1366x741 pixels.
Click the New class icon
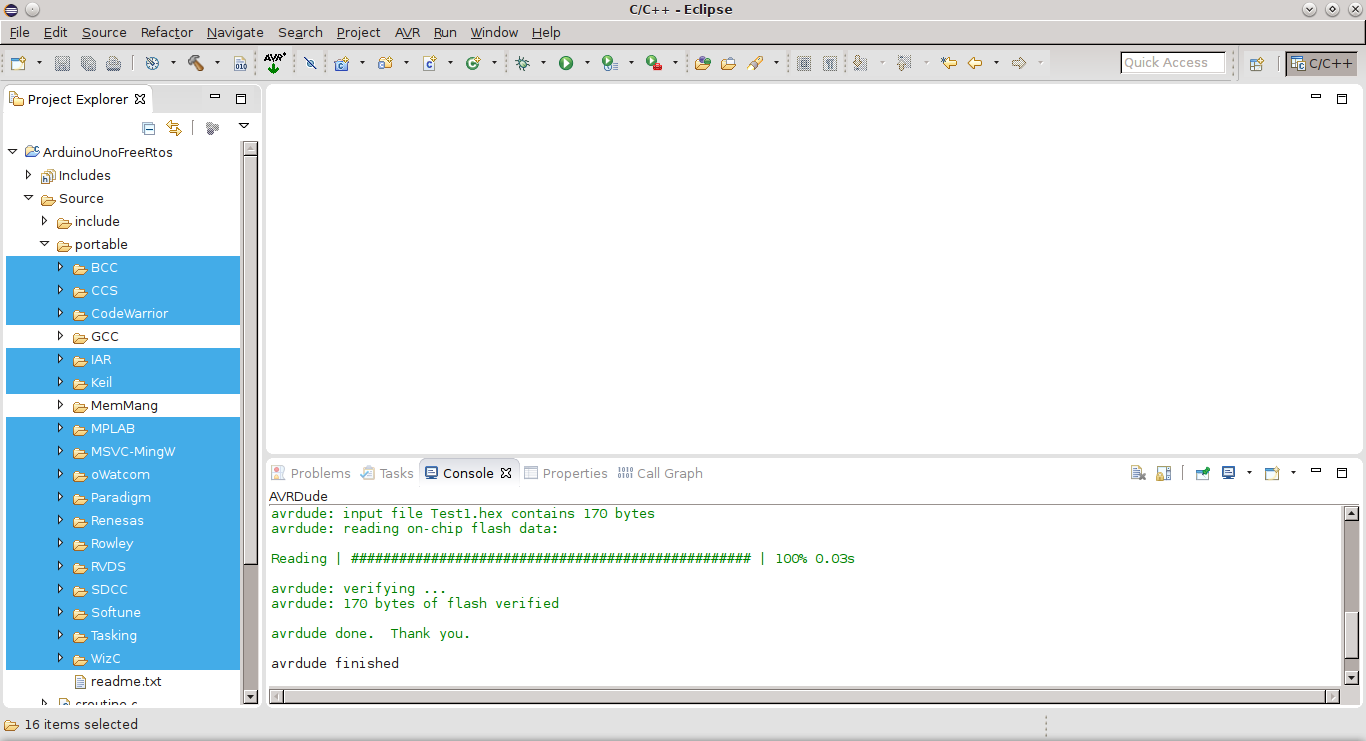point(473,63)
